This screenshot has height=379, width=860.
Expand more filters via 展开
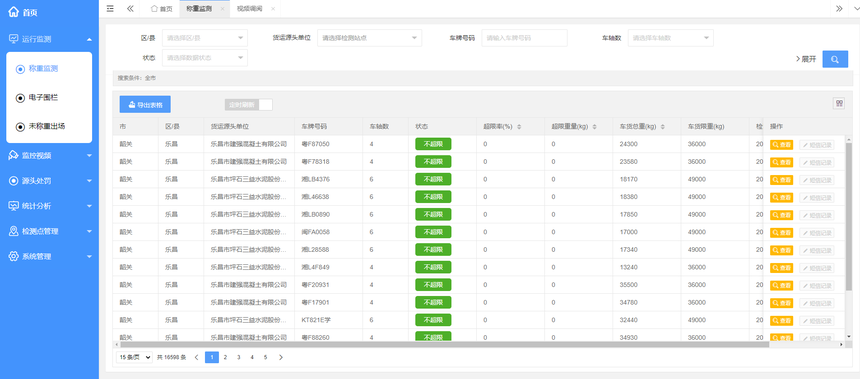click(x=806, y=59)
